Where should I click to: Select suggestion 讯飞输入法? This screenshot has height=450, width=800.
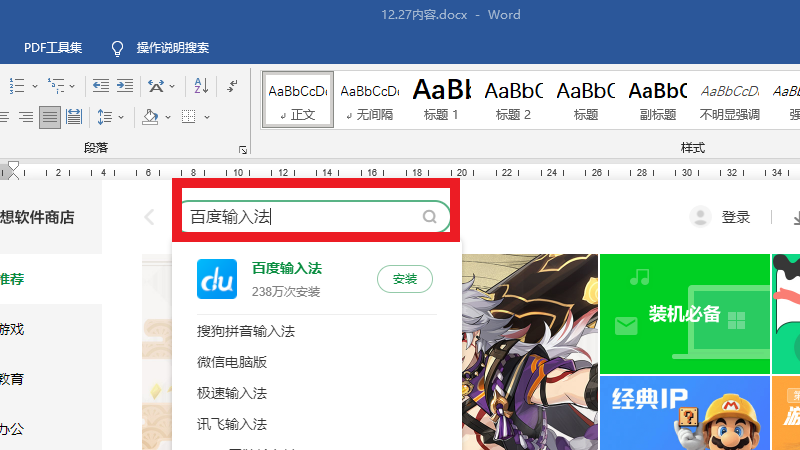click(x=232, y=424)
